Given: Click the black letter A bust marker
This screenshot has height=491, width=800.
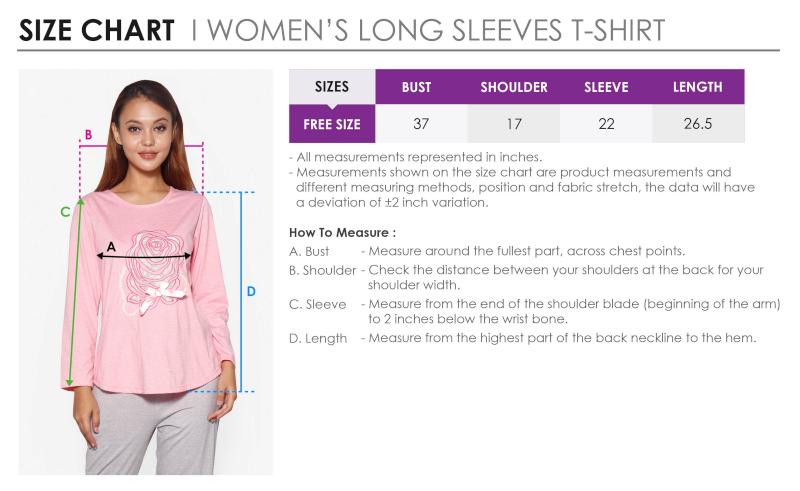Looking at the screenshot, I should 111,246.
